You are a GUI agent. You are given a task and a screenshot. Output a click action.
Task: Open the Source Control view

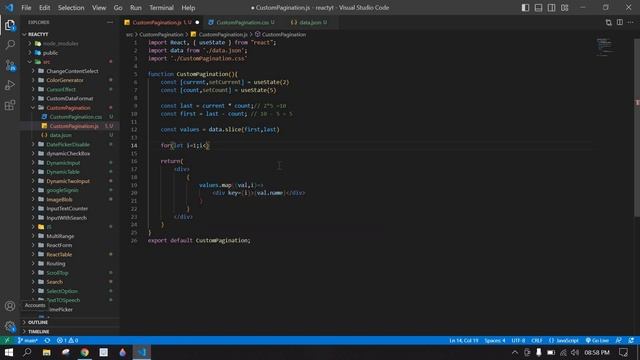click(10, 65)
